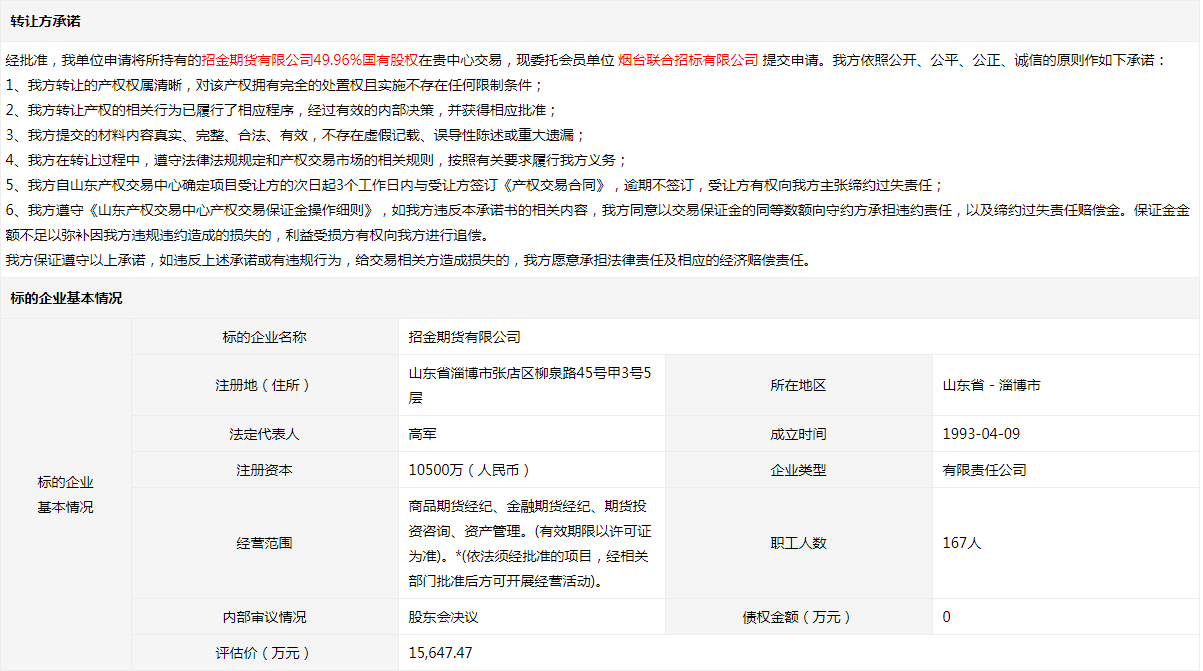Click the 标的企业名称 label cell
The height and width of the screenshot is (671, 1203).
265,337
